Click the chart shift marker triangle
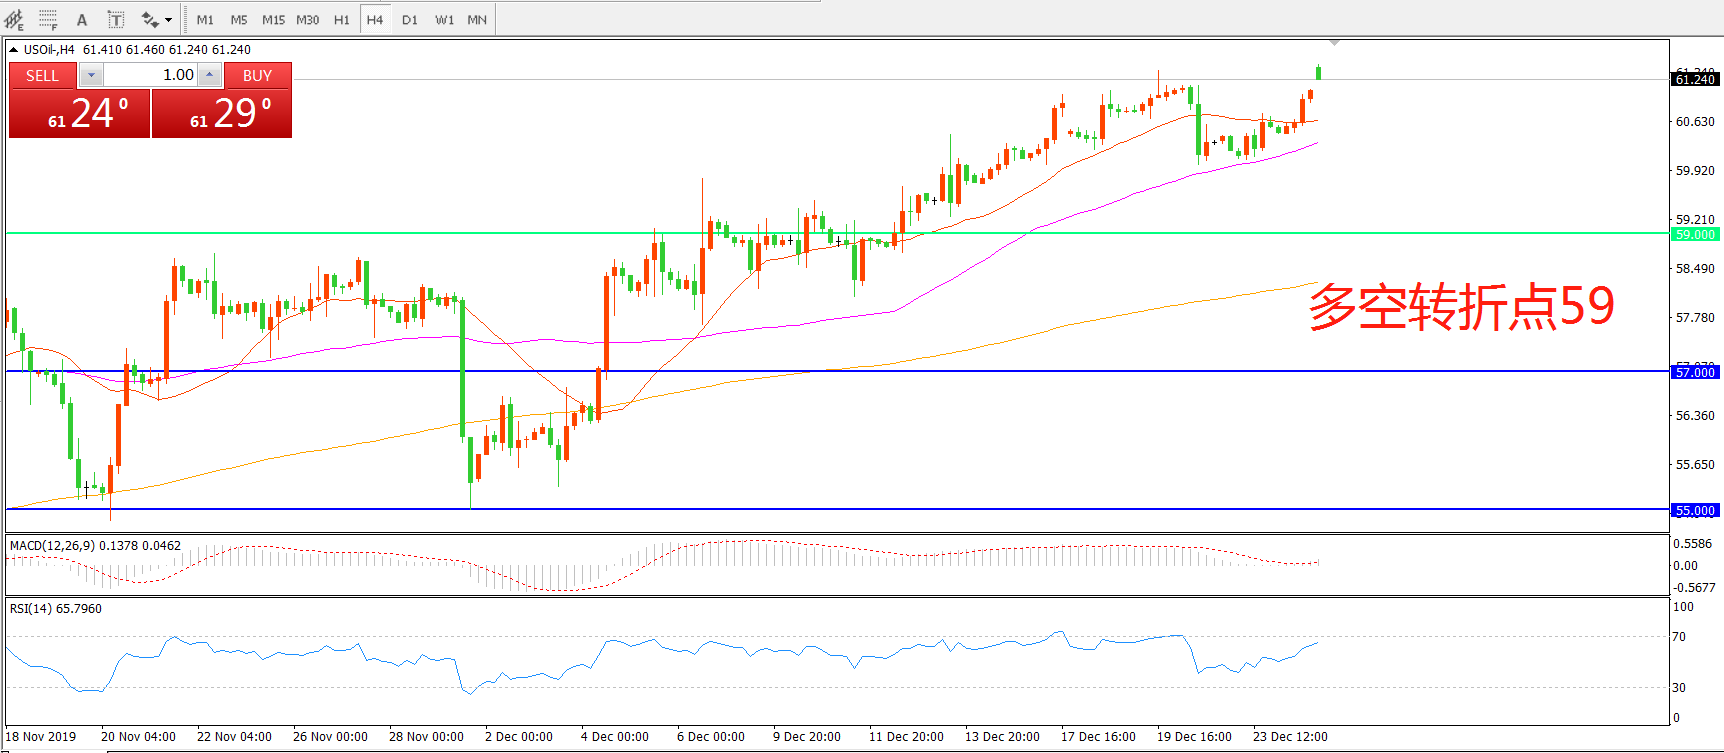 click(1334, 43)
